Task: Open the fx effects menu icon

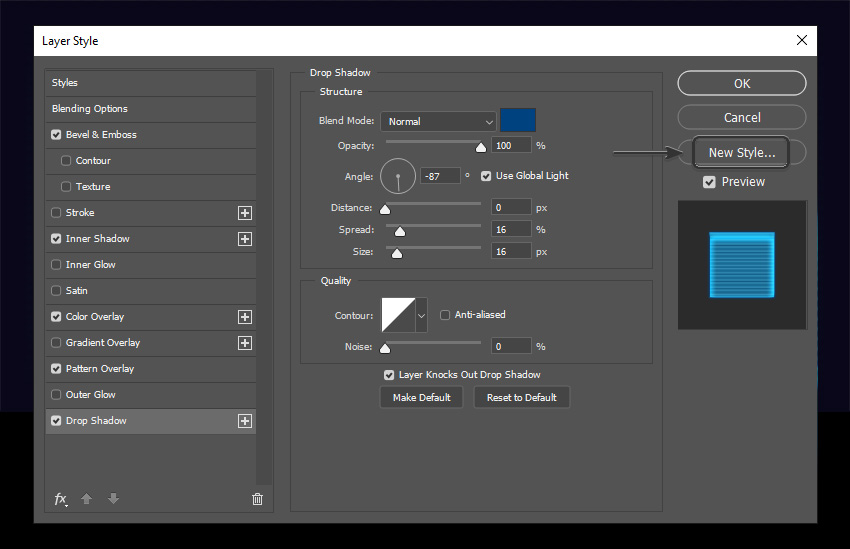Action: [x=61, y=499]
